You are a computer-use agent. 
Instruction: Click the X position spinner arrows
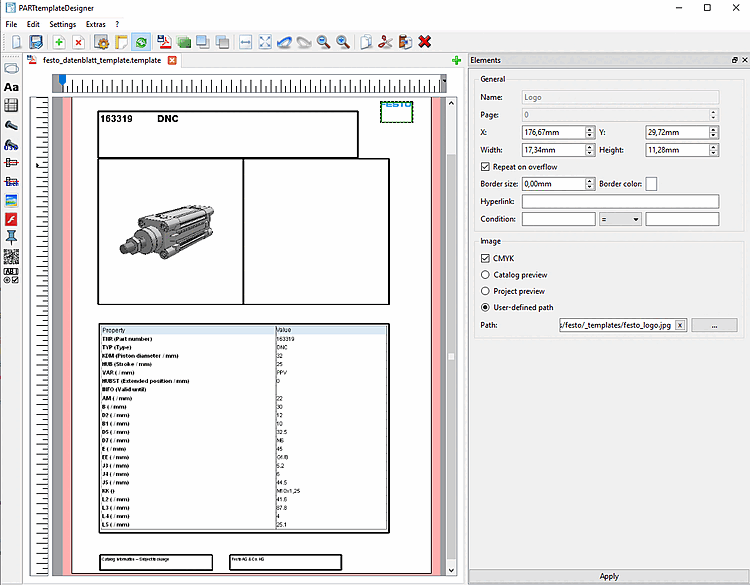pos(590,132)
